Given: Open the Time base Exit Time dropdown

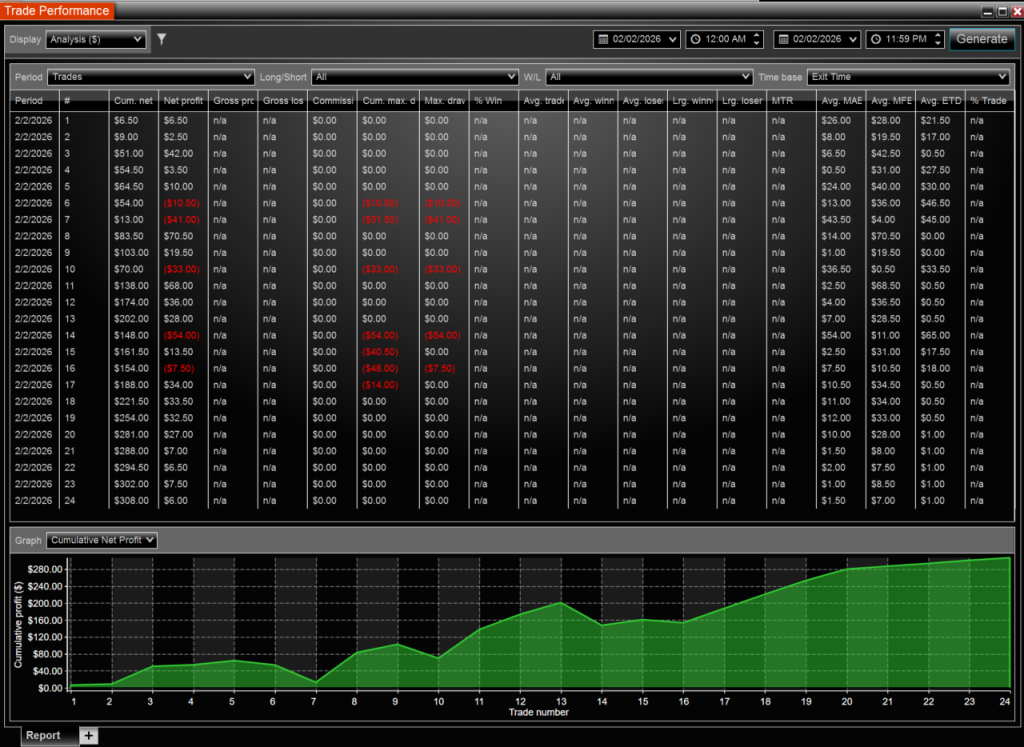Looking at the screenshot, I should pyautogui.click(x=908, y=76).
